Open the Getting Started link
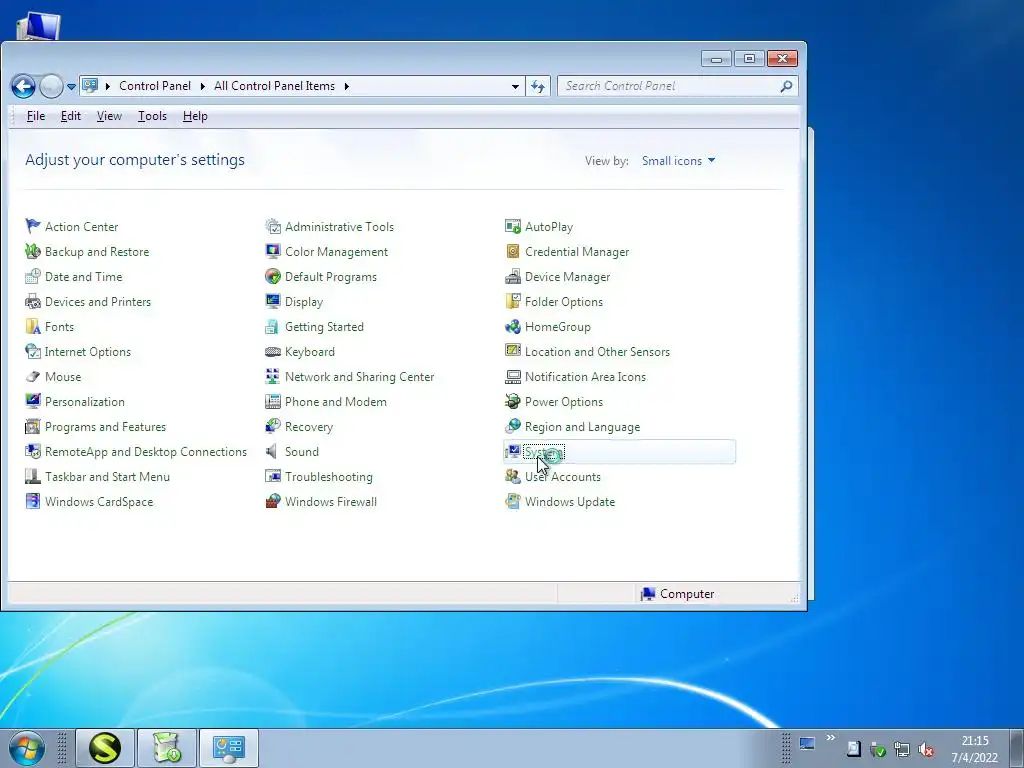 324,327
